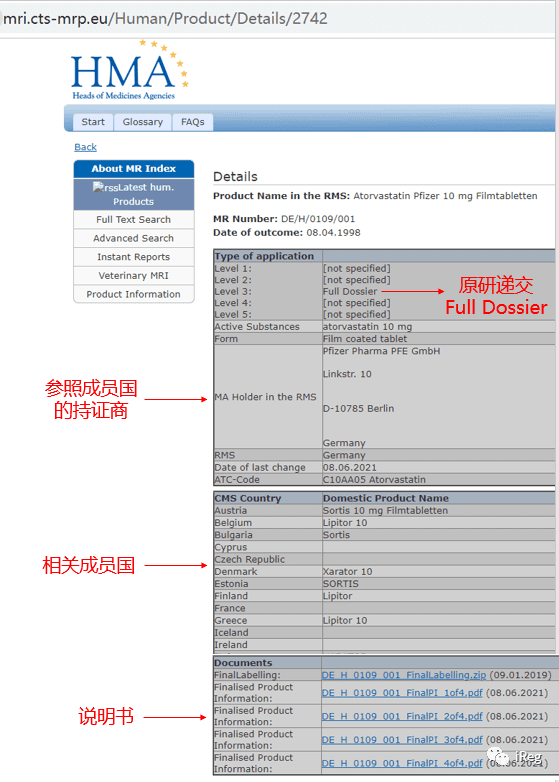This screenshot has width=559, height=782.
Task: Select Instant Reports in sidebar
Action: pyautogui.click(x=134, y=257)
